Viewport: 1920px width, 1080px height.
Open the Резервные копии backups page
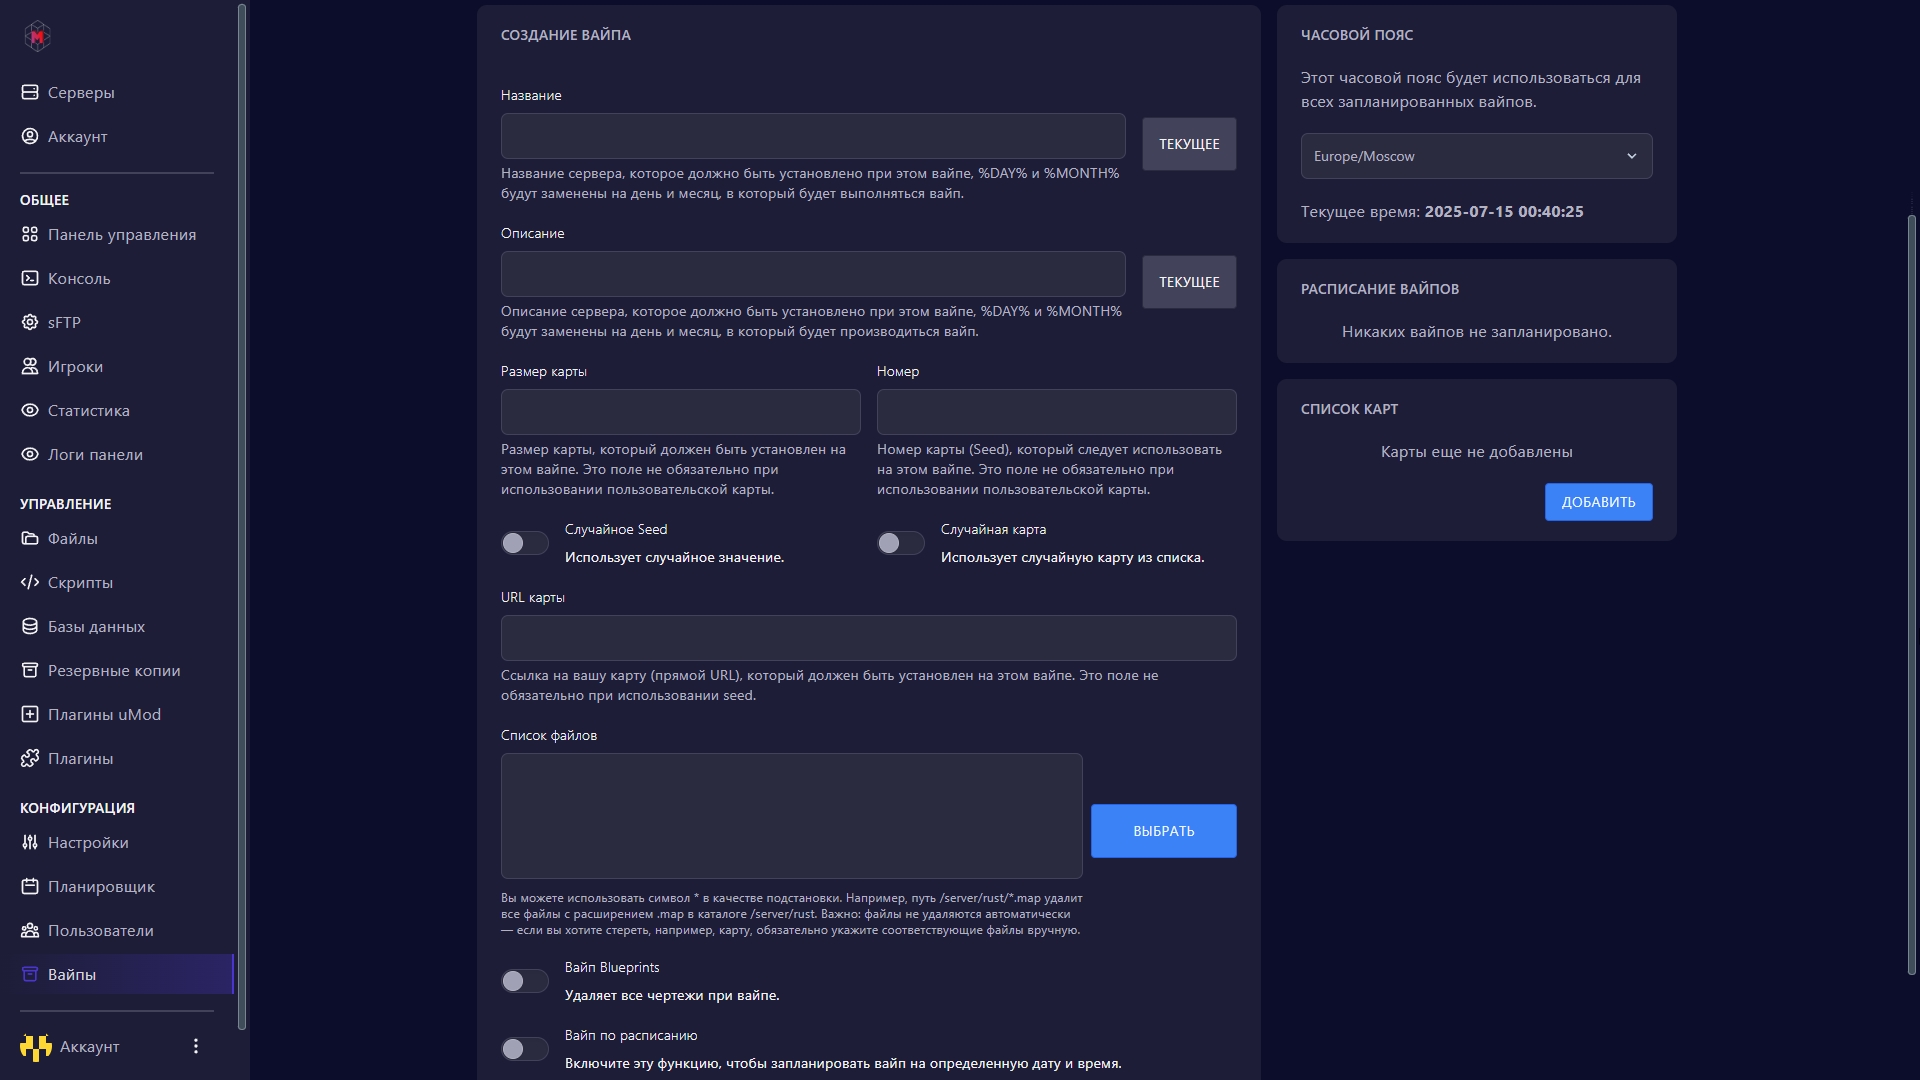point(114,670)
